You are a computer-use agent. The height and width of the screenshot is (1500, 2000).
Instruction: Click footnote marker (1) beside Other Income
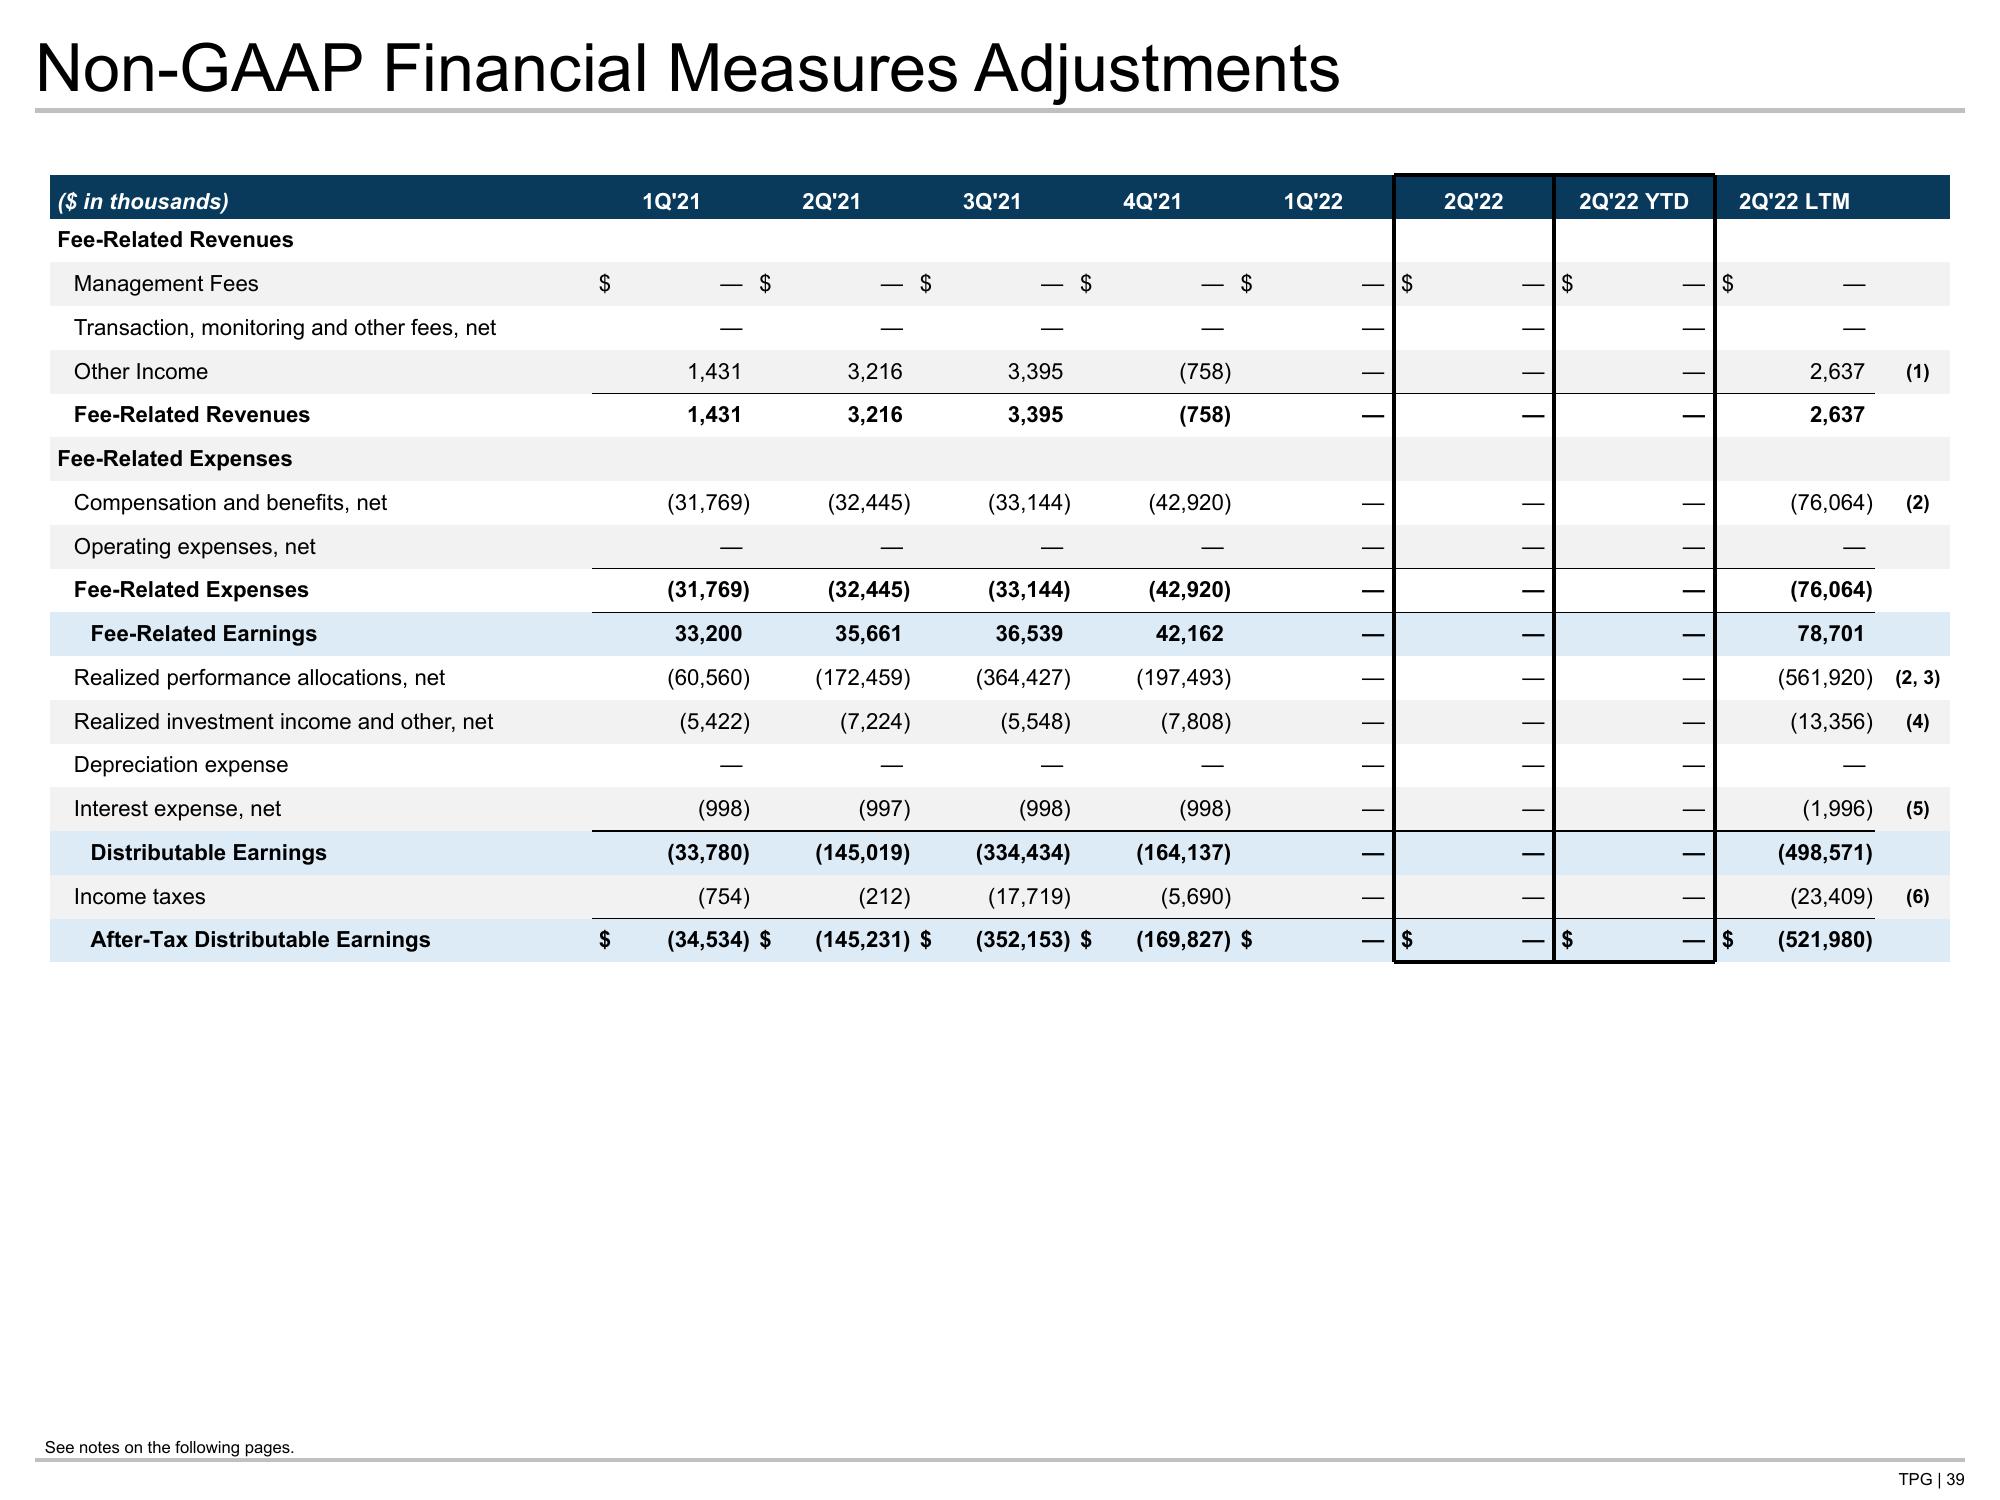tap(1917, 372)
